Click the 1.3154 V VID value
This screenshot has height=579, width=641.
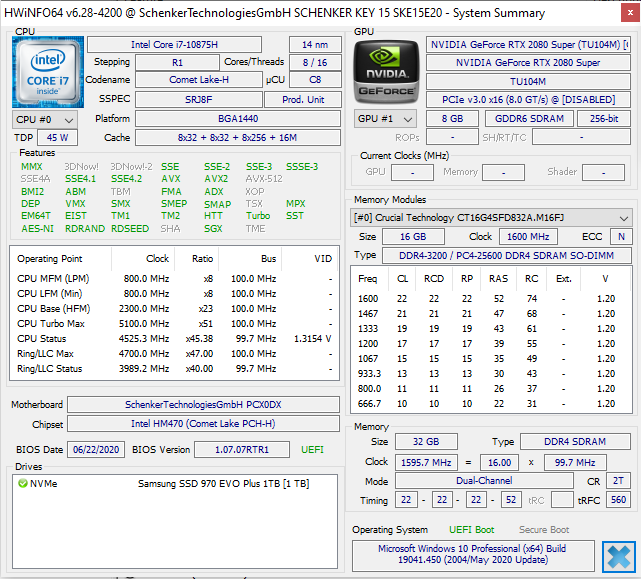(312, 339)
